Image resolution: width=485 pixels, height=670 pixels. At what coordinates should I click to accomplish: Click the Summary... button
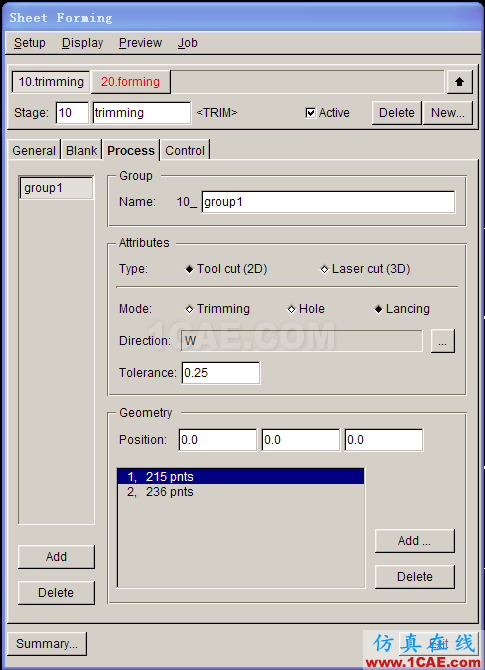coord(47,644)
